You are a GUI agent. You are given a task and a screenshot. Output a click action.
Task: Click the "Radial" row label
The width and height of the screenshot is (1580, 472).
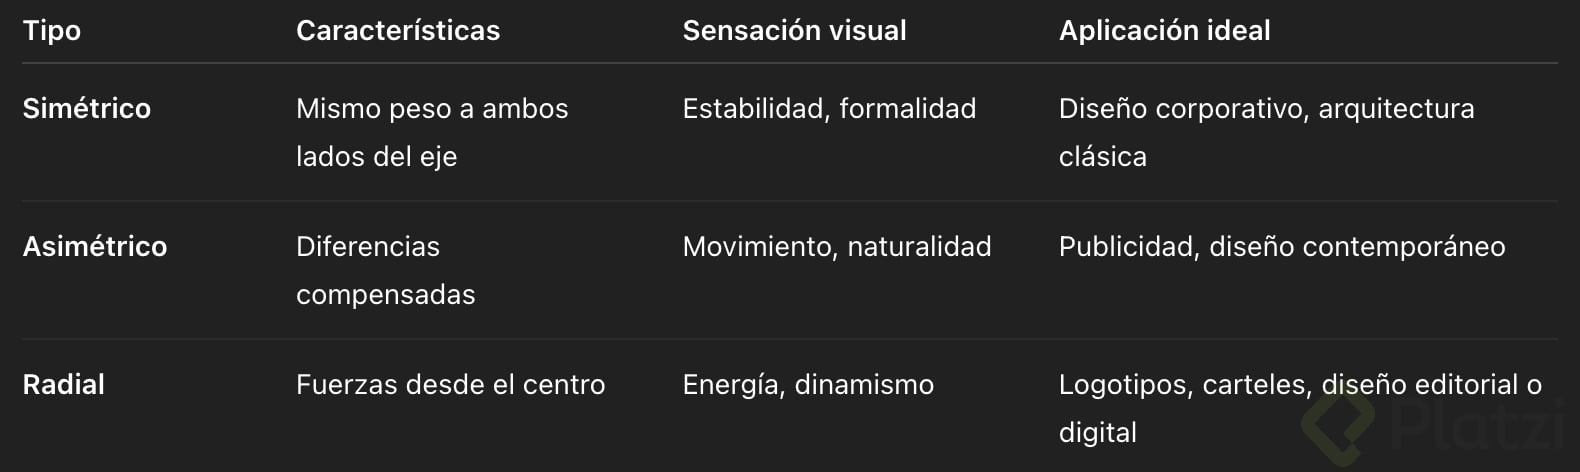[64, 385]
